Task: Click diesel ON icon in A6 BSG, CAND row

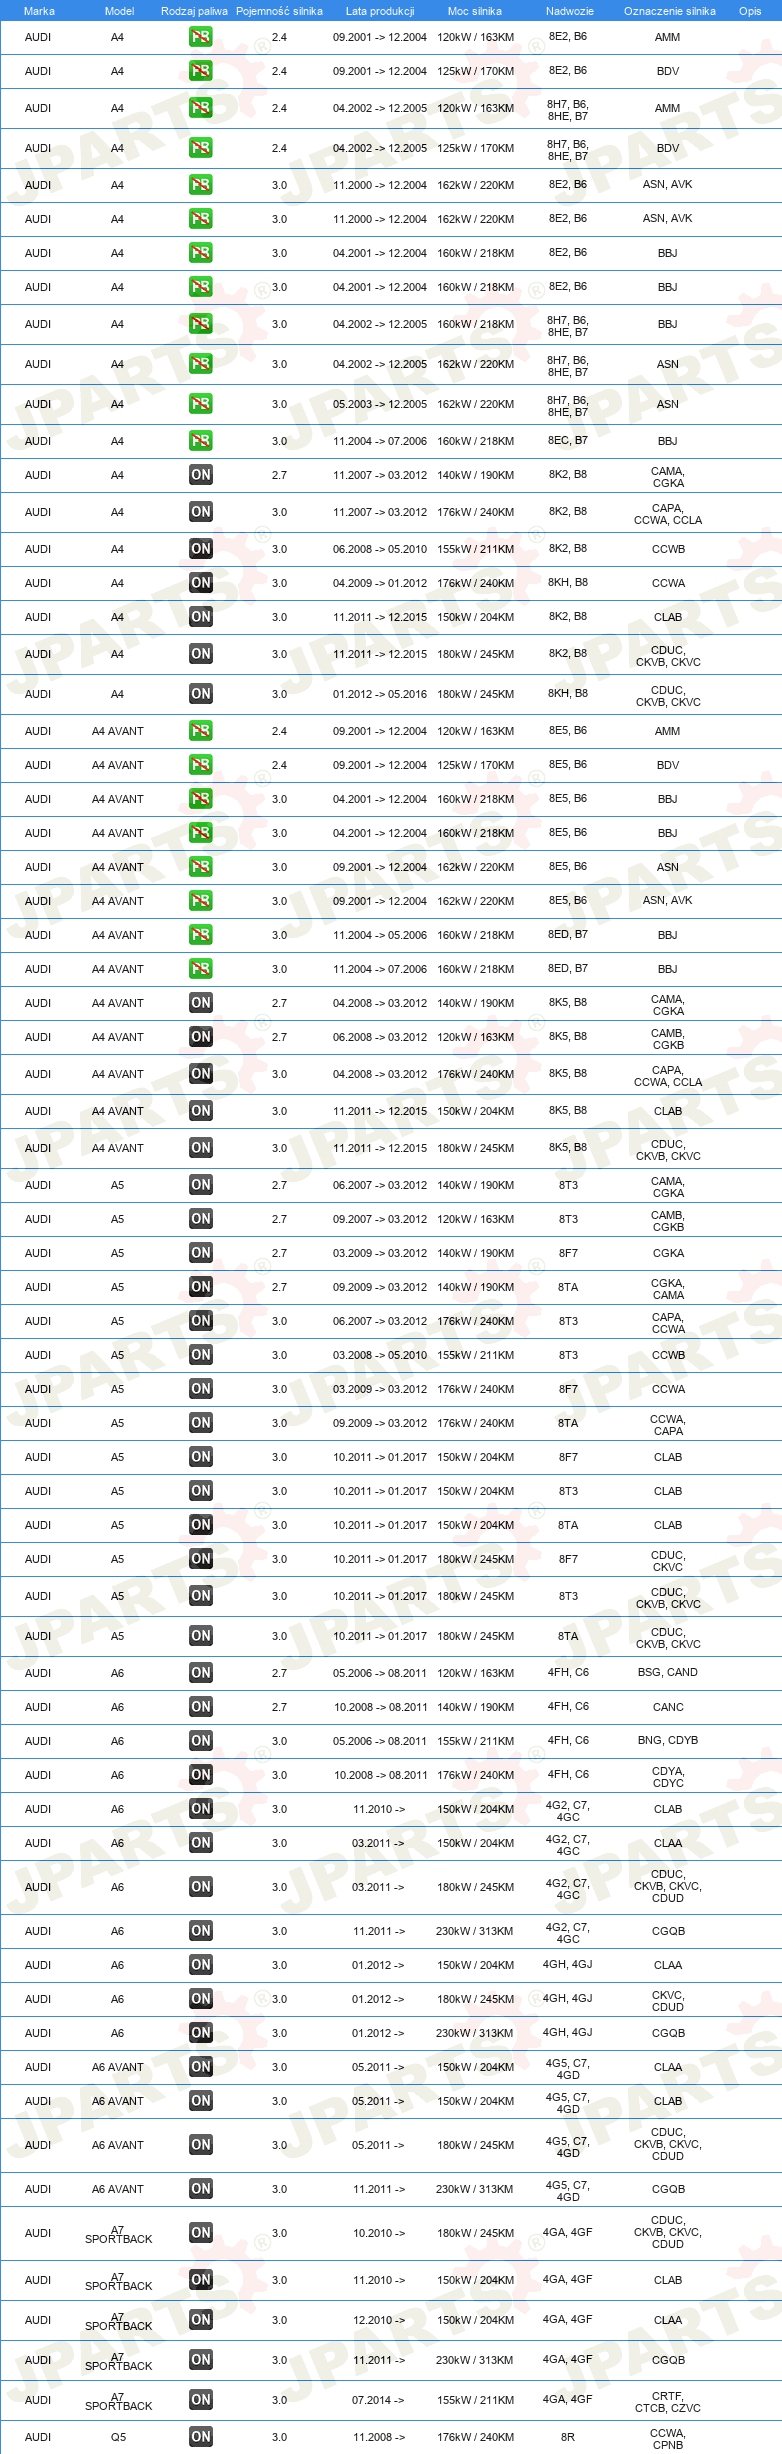Action: pyautogui.click(x=201, y=1673)
